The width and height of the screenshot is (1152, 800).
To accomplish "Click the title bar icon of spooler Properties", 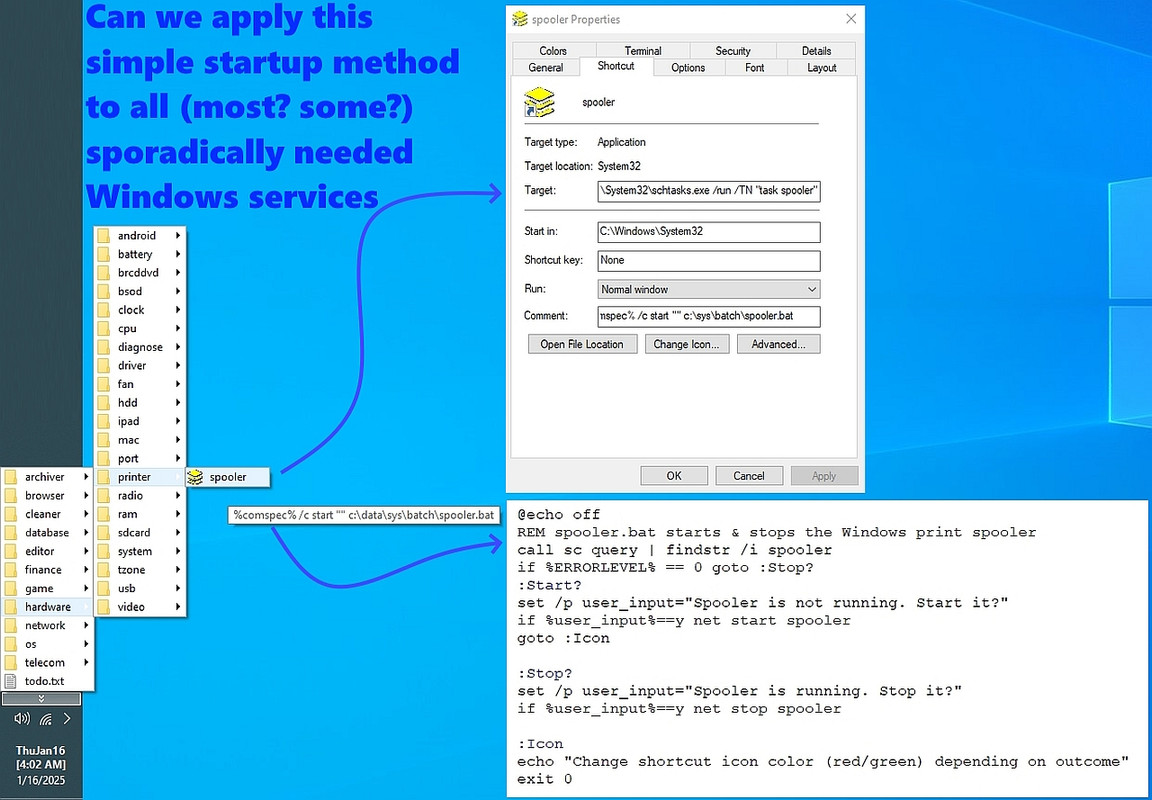I will pos(520,19).
